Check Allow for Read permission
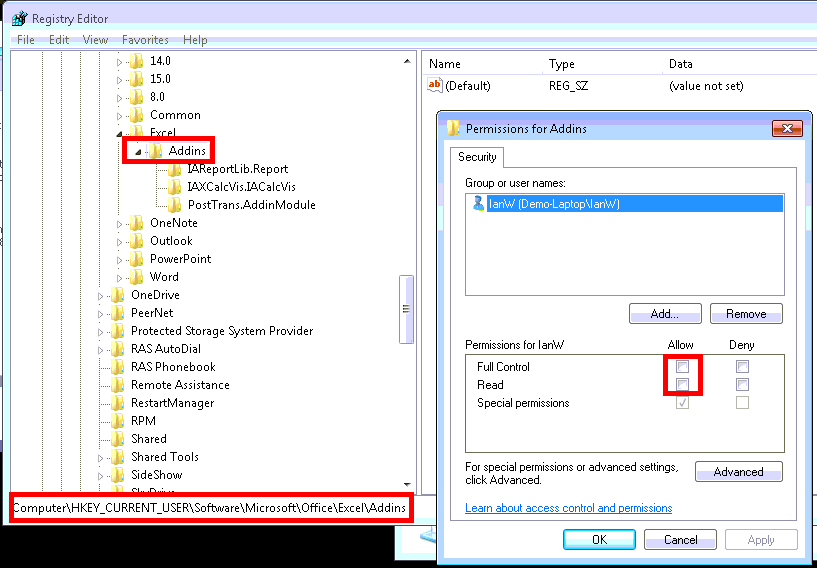The image size is (817, 568). click(682, 385)
